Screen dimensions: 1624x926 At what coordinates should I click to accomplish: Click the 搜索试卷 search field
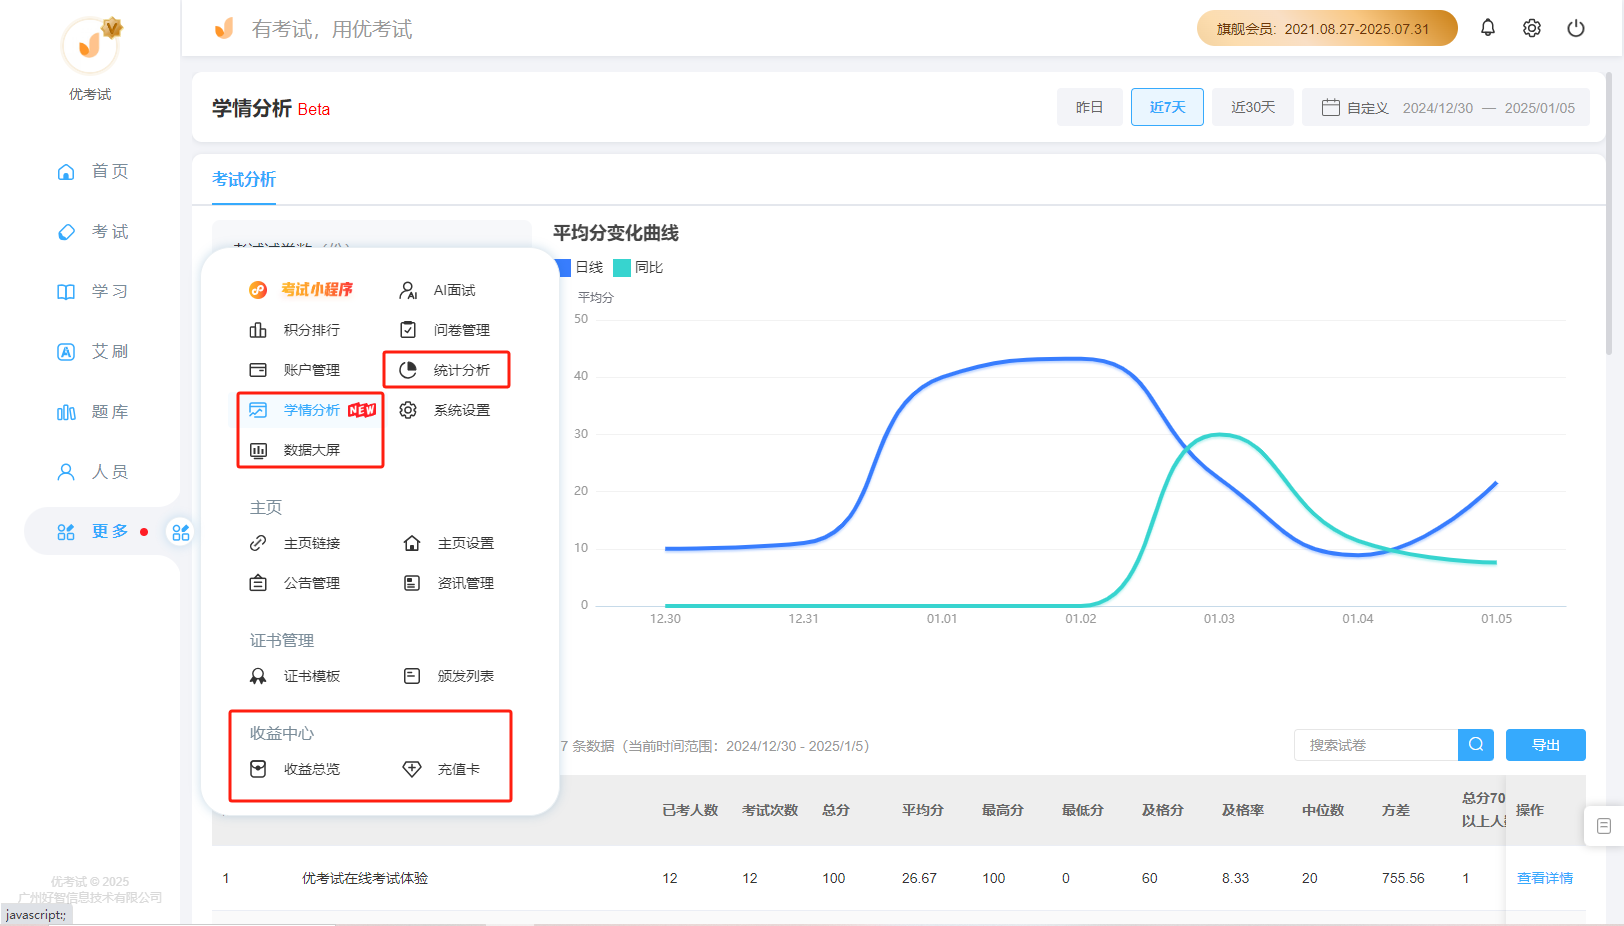point(1376,745)
